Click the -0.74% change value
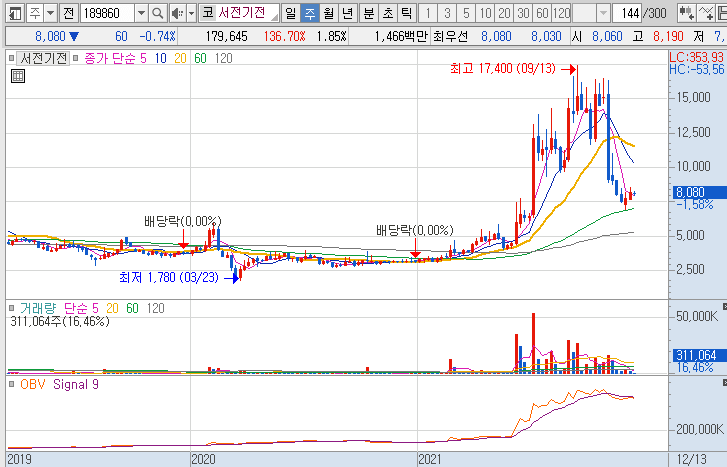 158,36
